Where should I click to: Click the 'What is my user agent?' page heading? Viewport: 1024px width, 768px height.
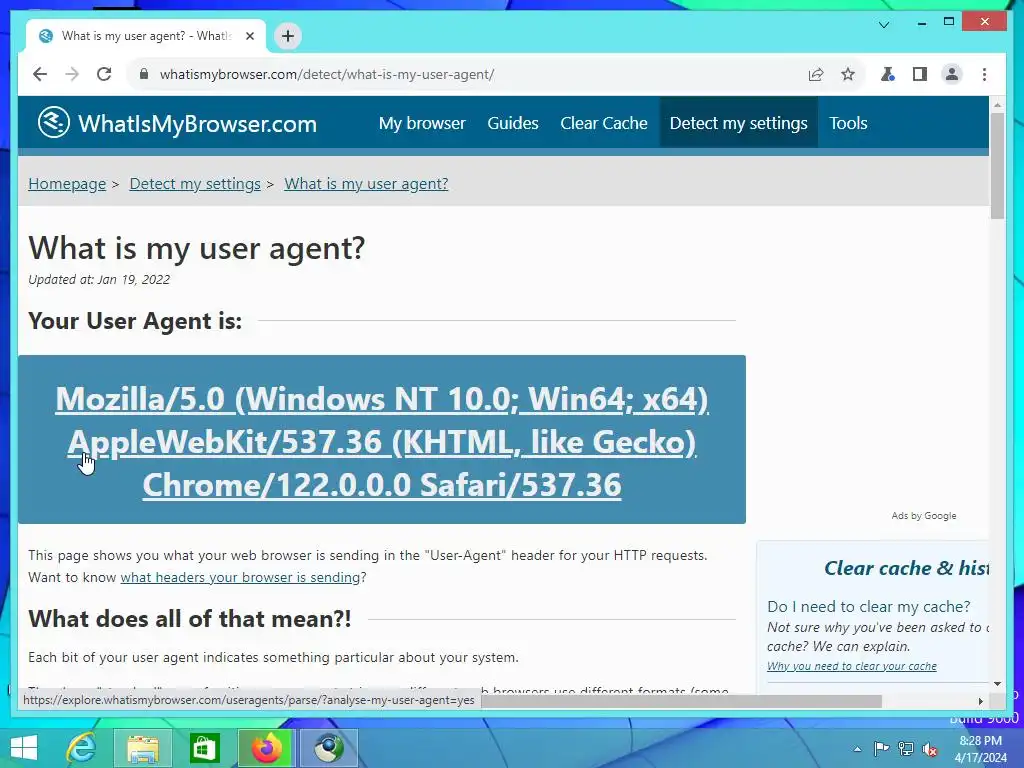[197, 248]
